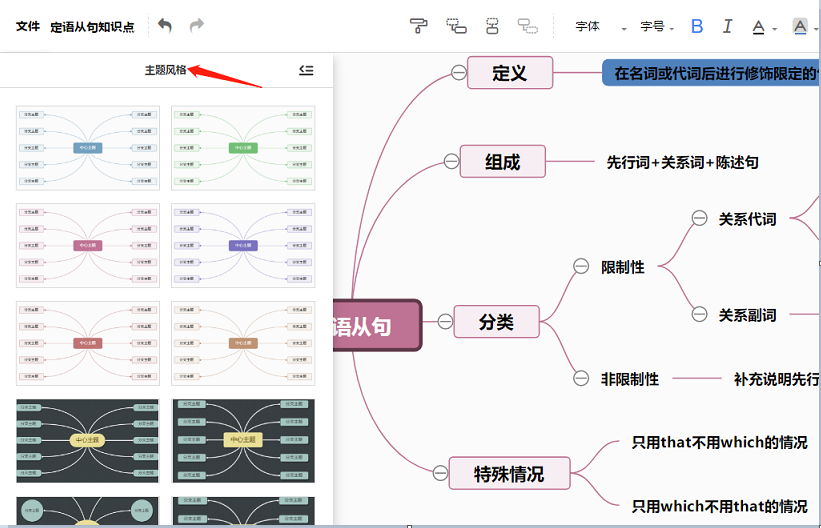821x528 pixels.
Task: Click the undo arrow icon
Action: point(165,26)
